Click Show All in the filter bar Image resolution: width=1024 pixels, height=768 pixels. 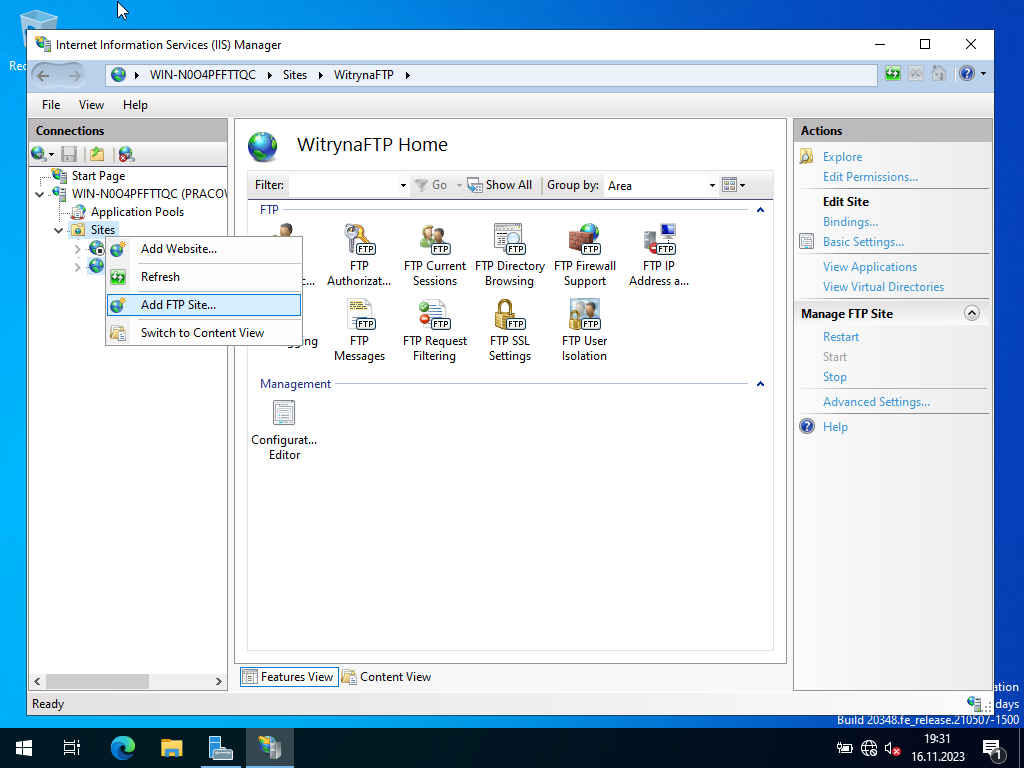(500, 185)
